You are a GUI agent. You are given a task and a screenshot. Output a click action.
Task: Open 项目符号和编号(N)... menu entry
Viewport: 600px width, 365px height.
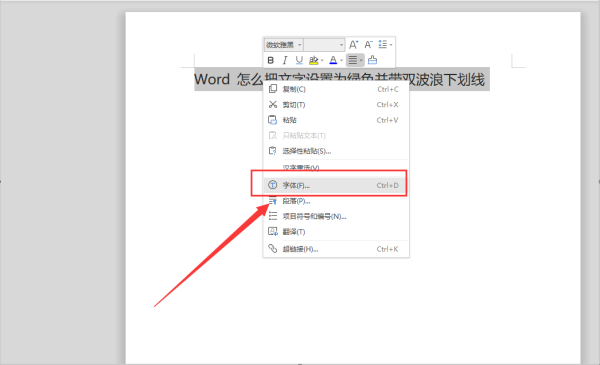coord(336,217)
